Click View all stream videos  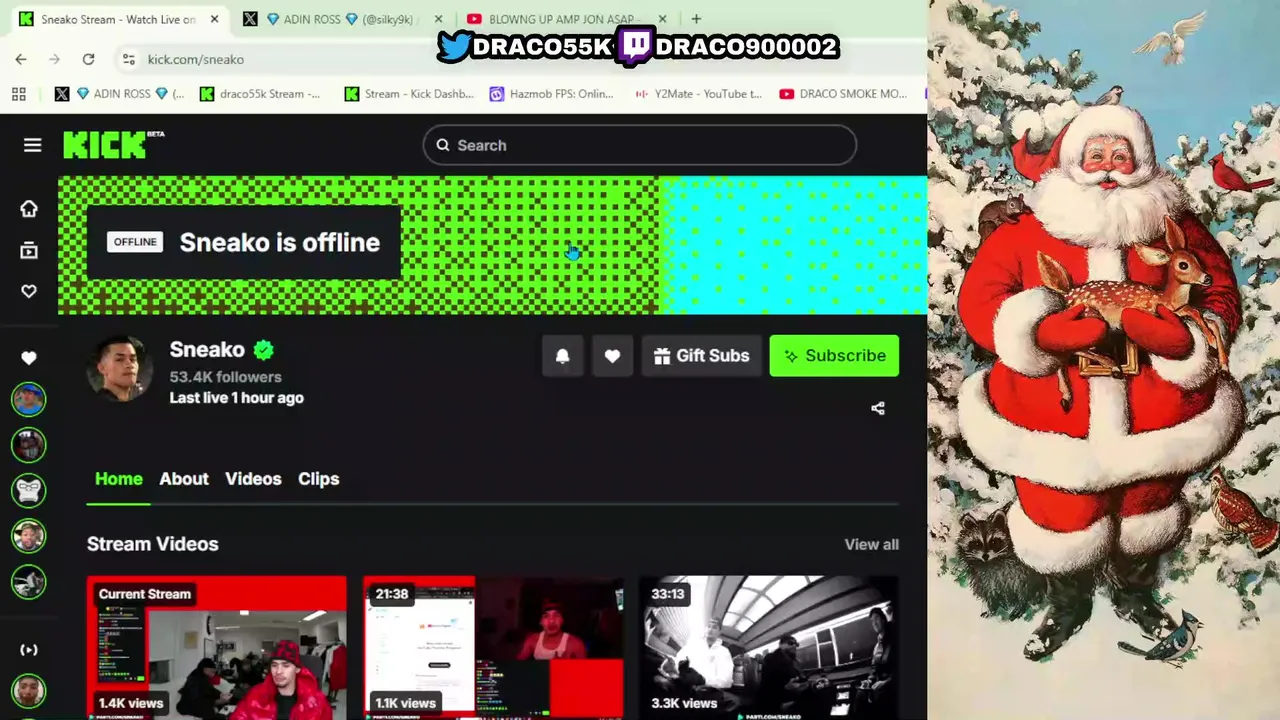[x=872, y=544]
